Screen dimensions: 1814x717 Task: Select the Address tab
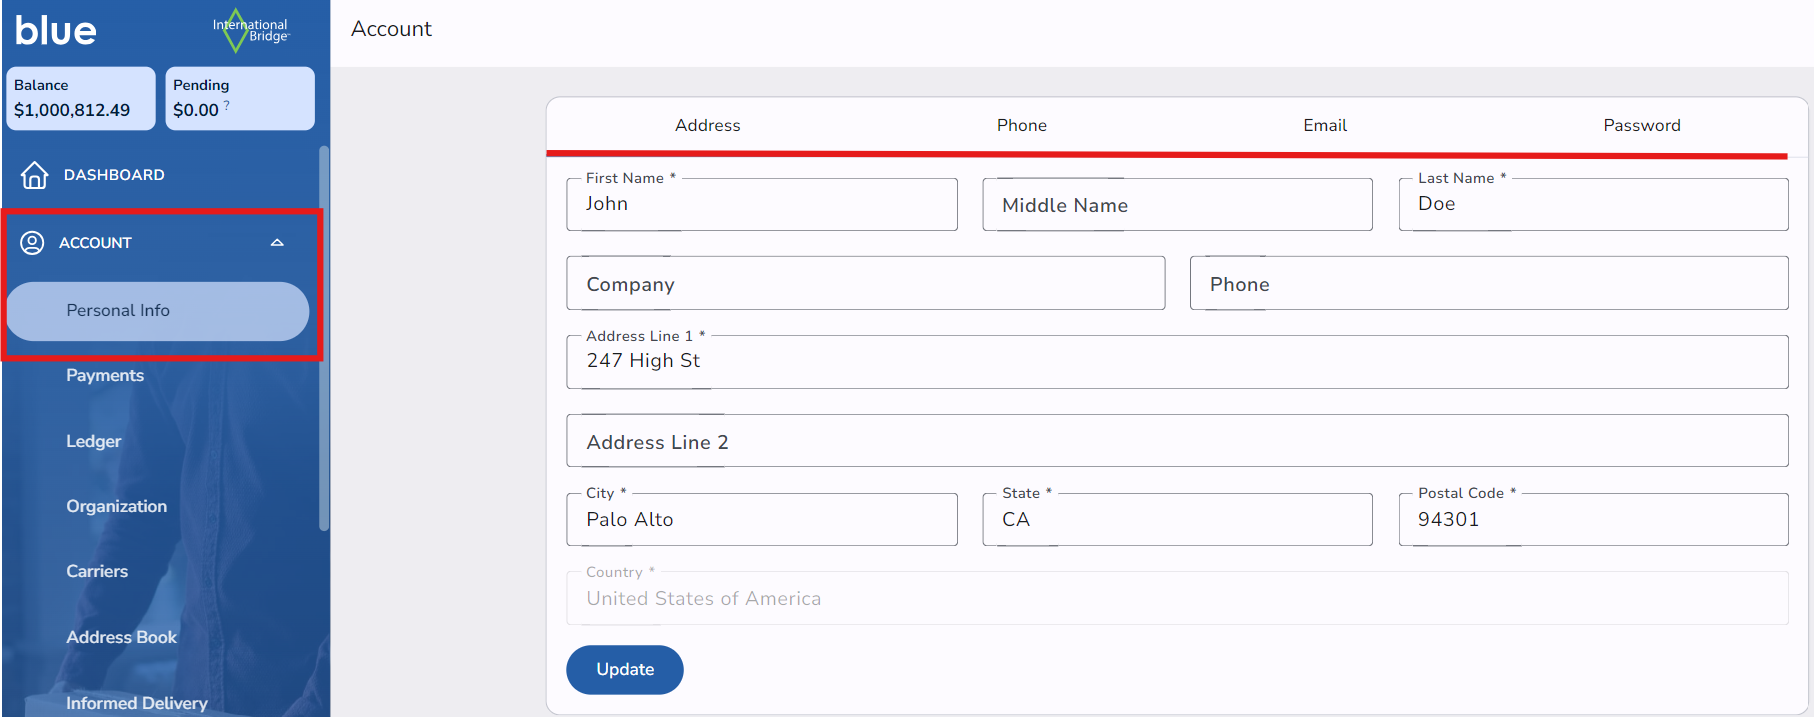point(707,125)
